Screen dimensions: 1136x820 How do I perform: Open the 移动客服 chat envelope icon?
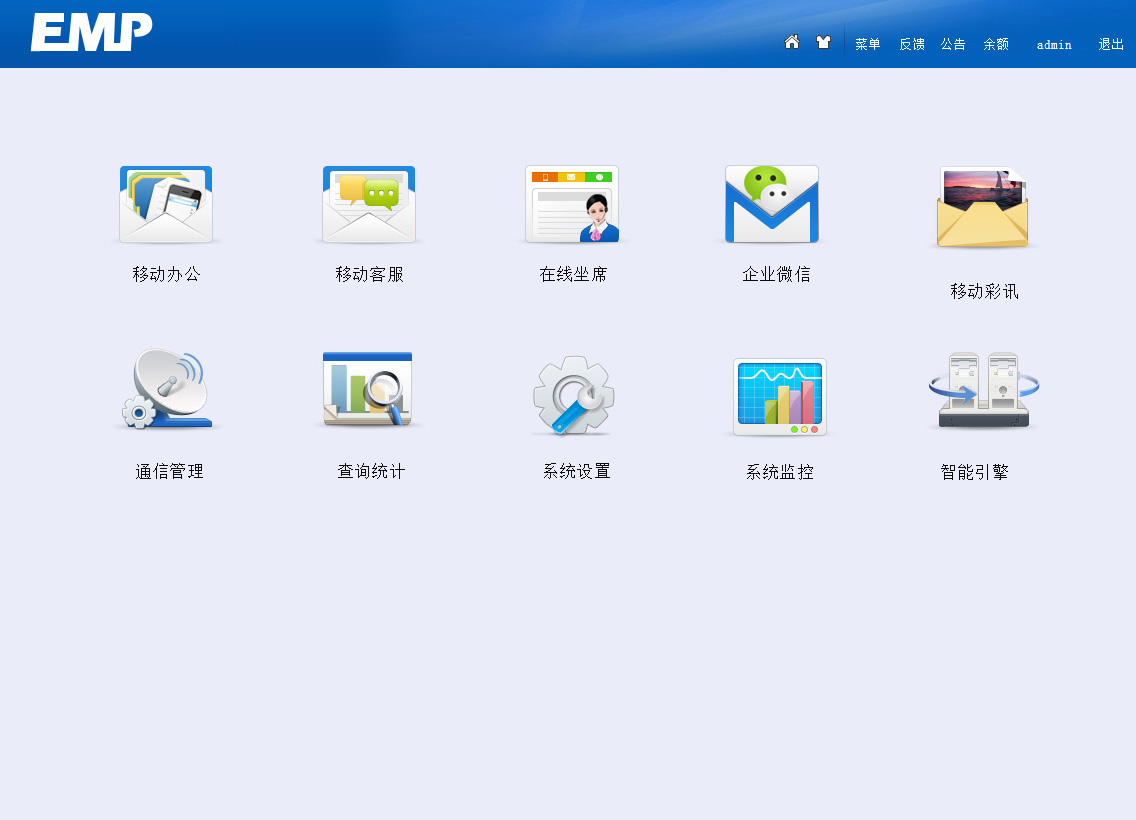click(x=369, y=205)
